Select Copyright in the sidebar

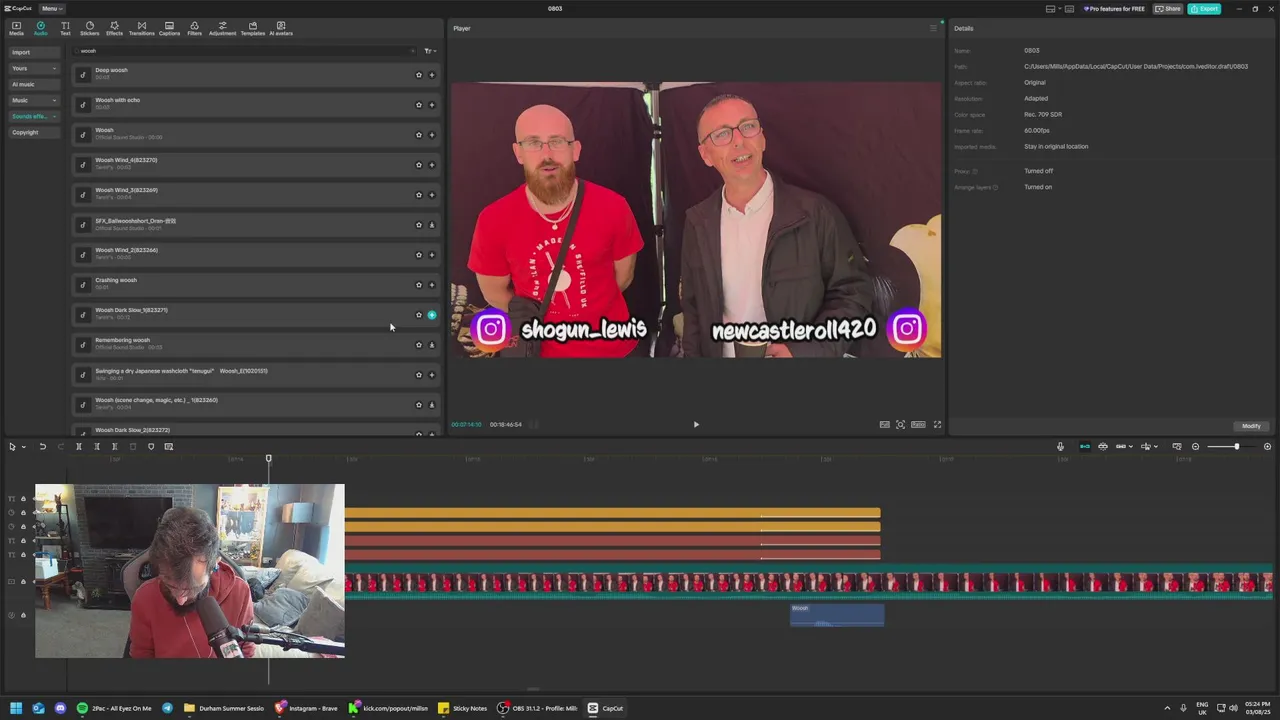[x=34, y=132]
